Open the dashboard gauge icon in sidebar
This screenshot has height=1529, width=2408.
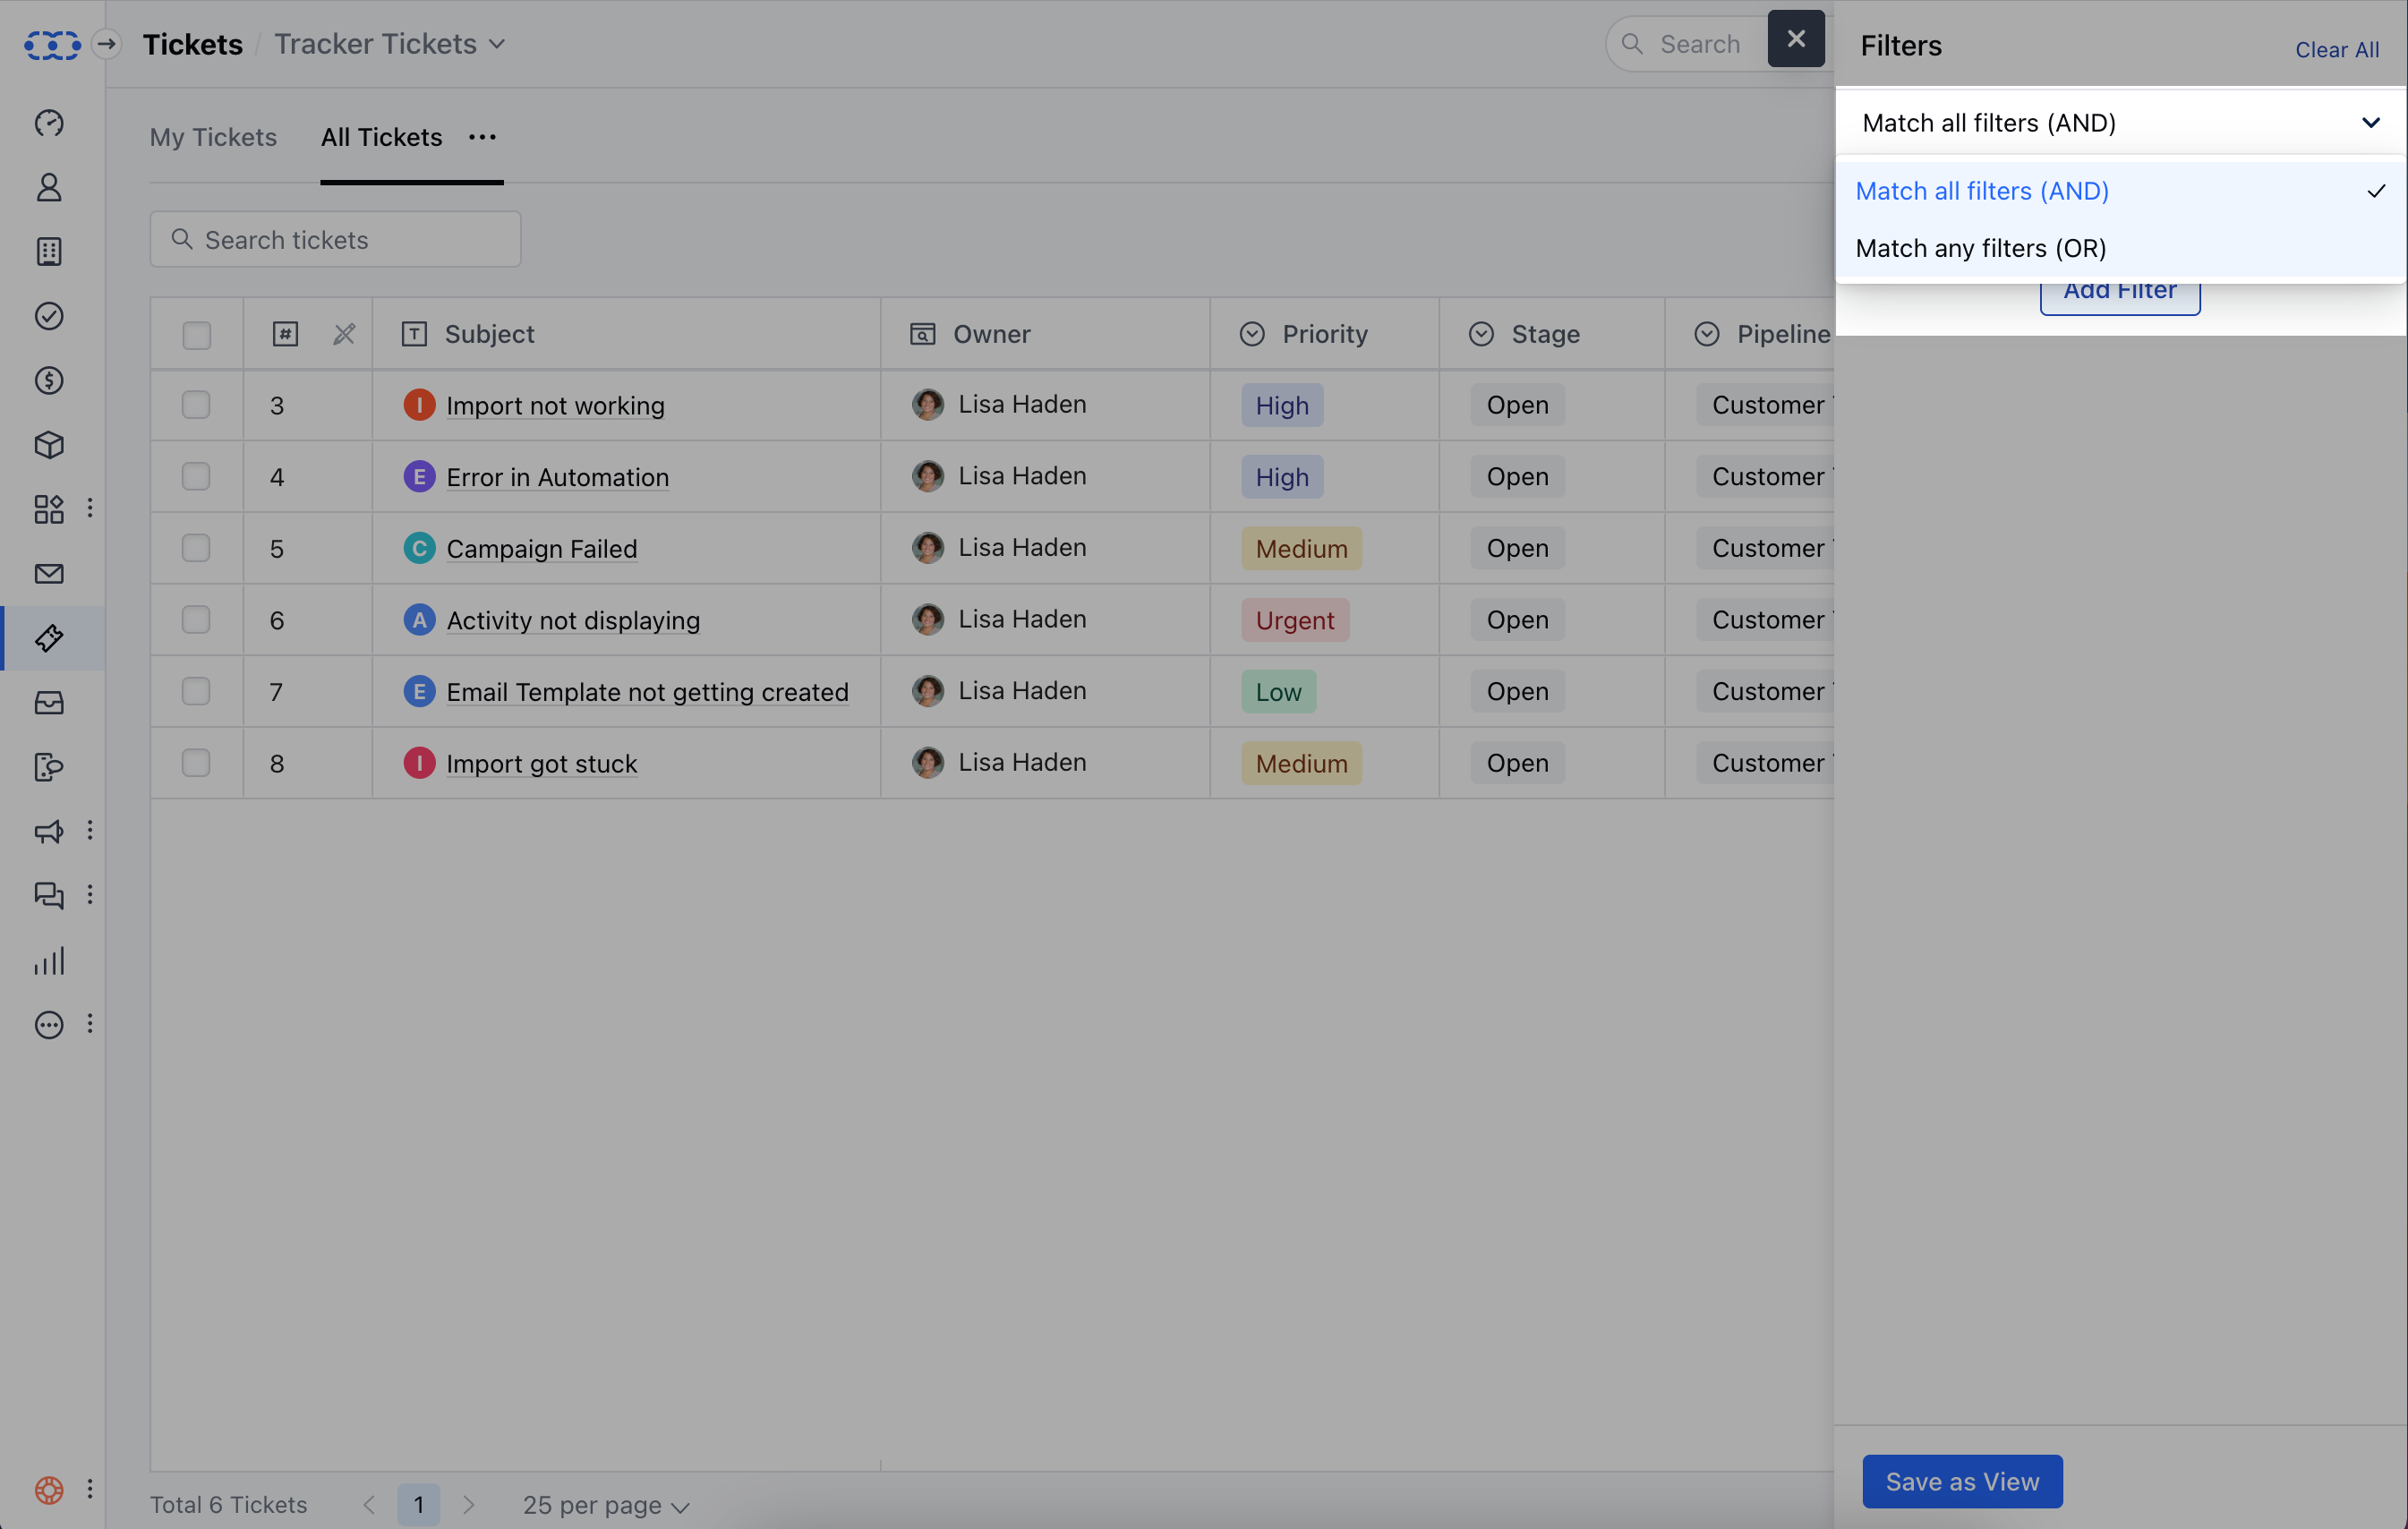click(49, 123)
